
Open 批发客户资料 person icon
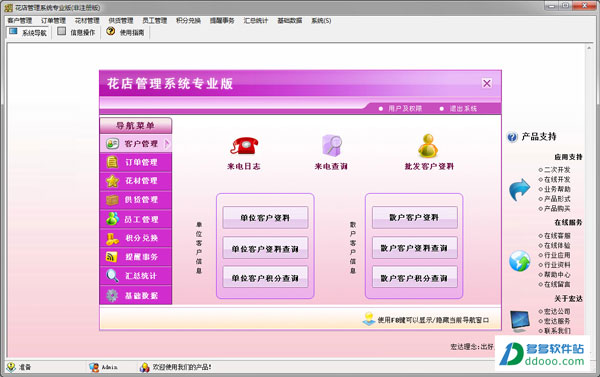(x=428, y=146)
